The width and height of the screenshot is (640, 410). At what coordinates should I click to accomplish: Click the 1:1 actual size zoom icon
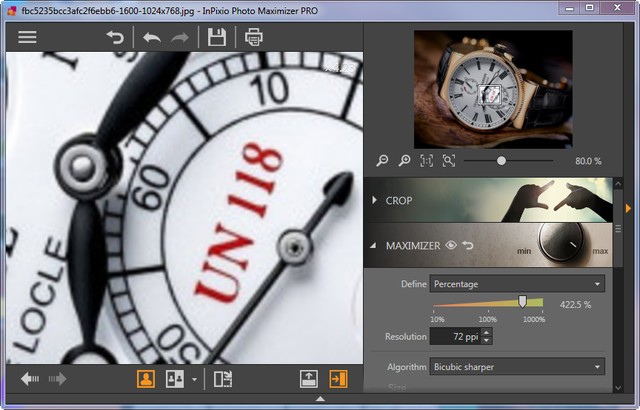coord(427,160)
